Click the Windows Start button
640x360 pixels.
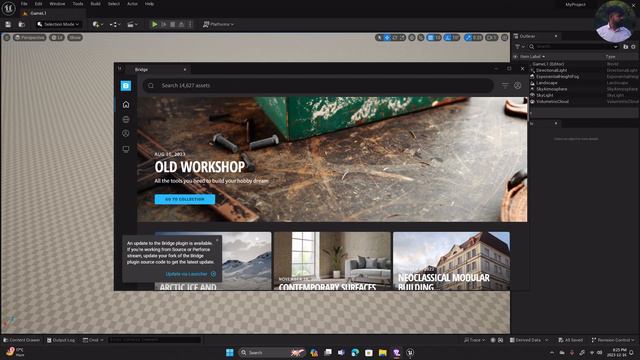pyautogui.click(x=230, y=353)
